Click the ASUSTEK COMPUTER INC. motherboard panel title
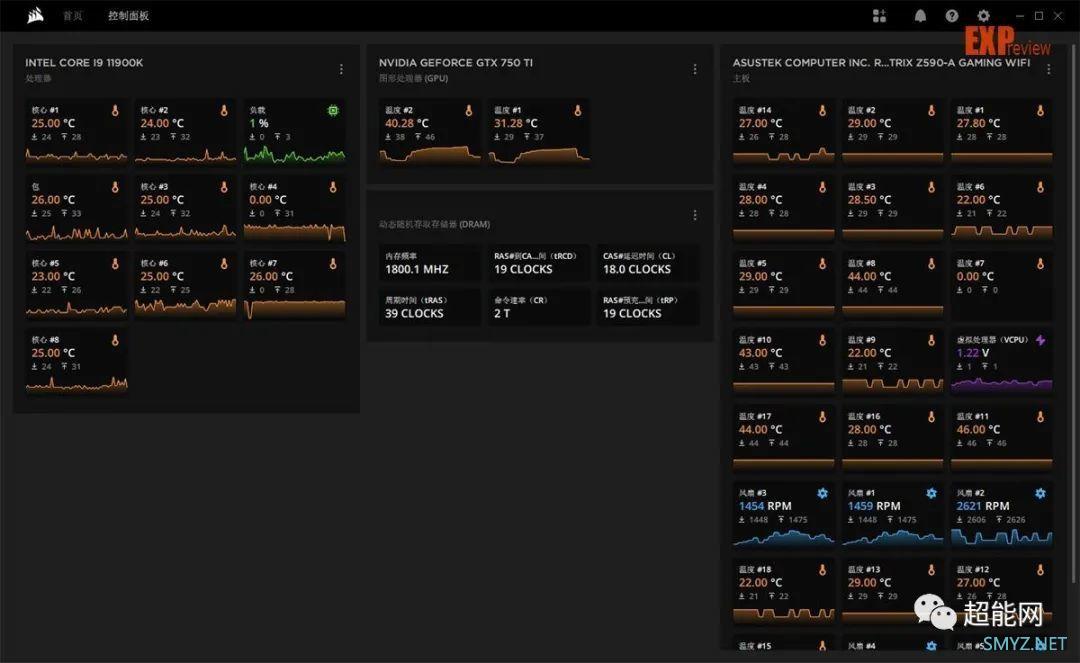 pos(882,63)
